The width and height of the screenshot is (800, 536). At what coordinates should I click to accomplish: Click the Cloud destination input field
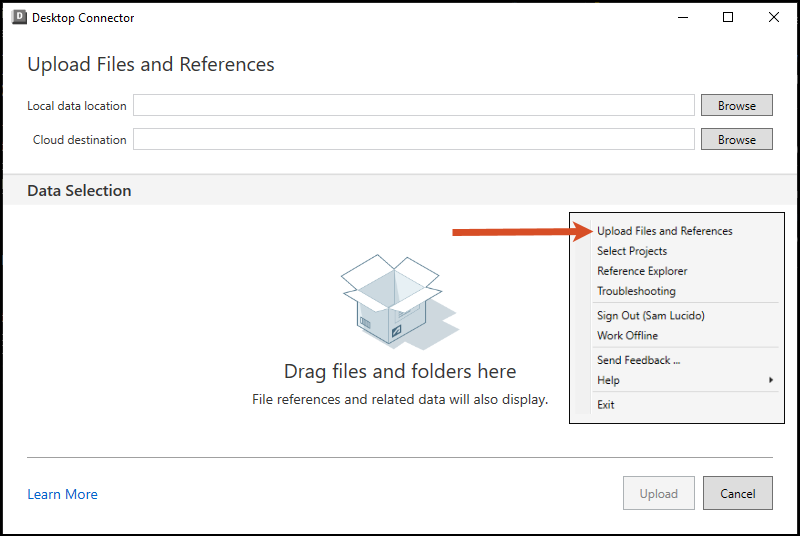click(414, 139)
